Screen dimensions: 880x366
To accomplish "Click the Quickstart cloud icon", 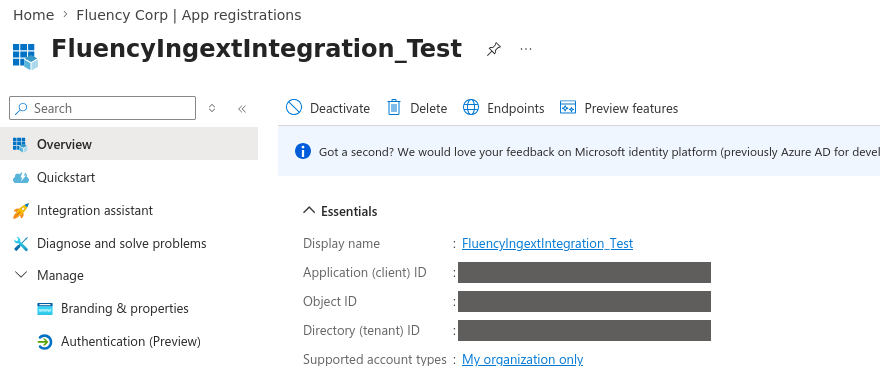I will (21, 178).
